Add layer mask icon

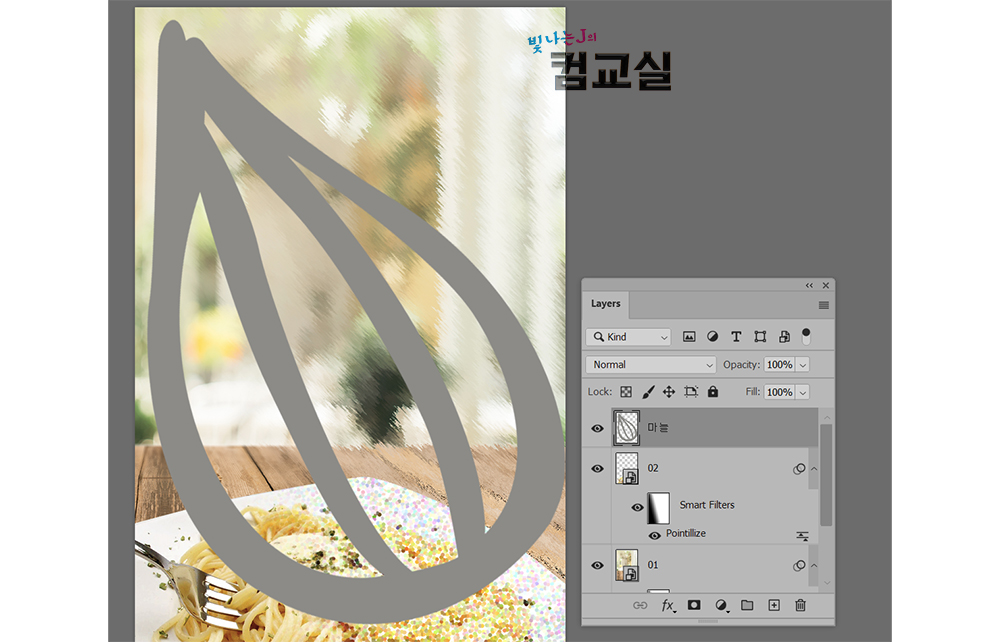click(694, 605)
